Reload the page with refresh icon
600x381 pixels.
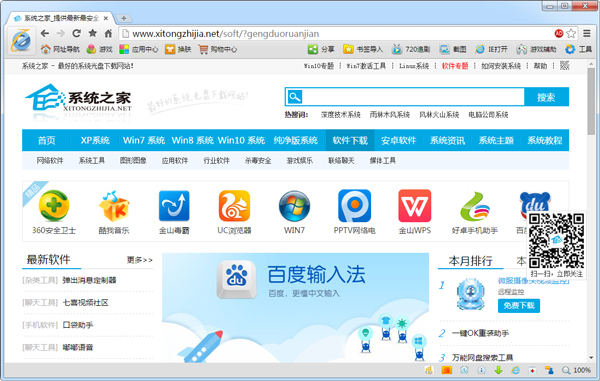77,34
